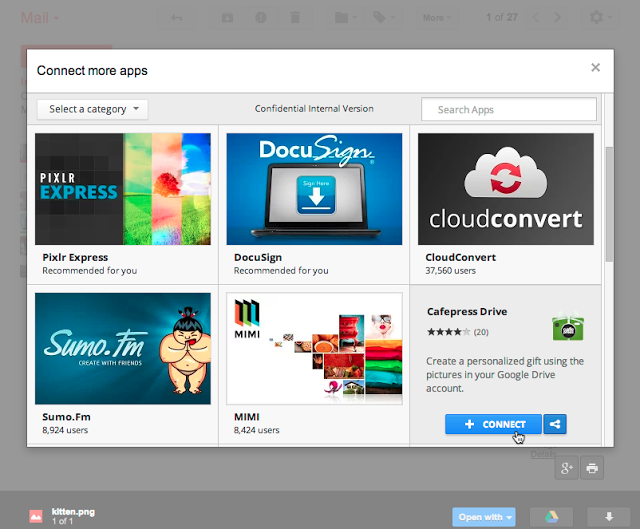Click the 8,924 users text
The height and width of the screenshot is (529, 640).
click(65, 430)
